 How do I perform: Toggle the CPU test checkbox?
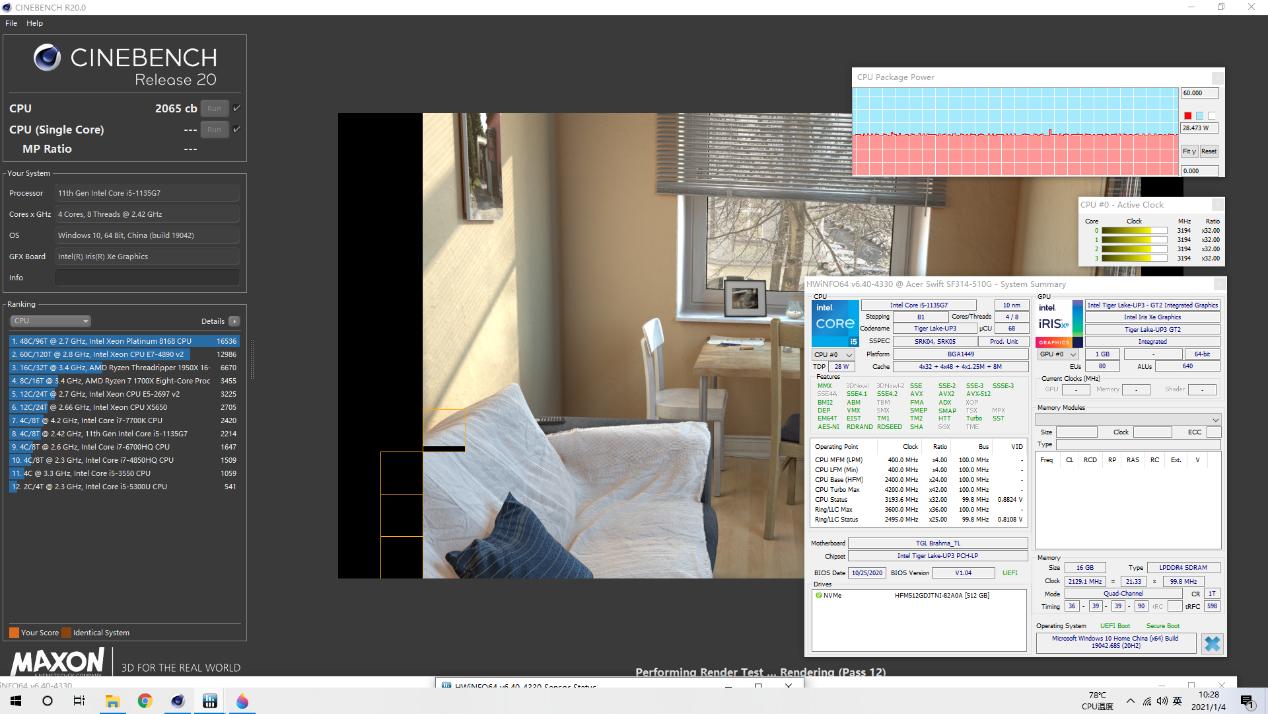[x=236, y=108]
